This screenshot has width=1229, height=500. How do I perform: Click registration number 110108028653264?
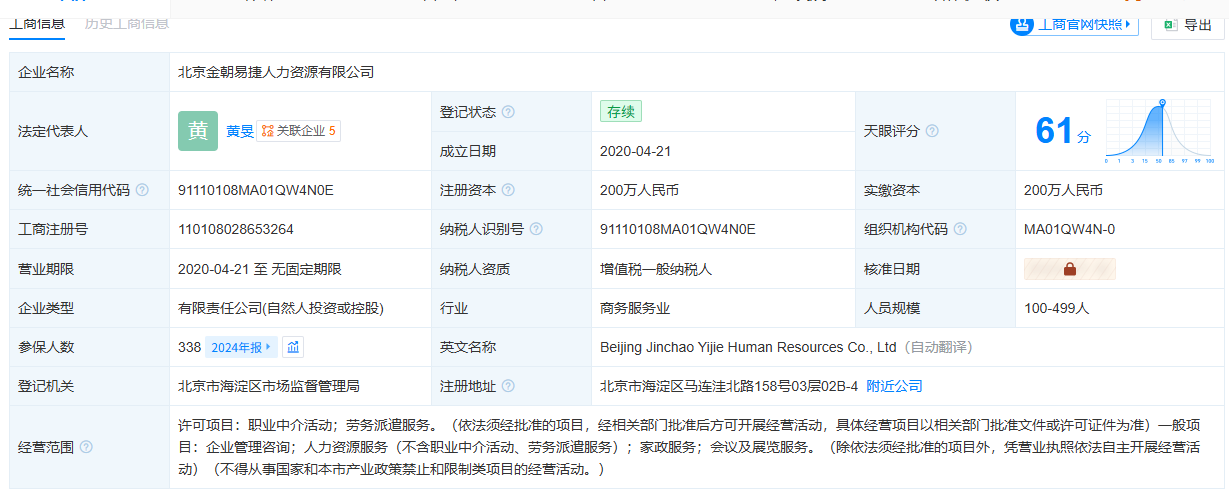(236, 229)
